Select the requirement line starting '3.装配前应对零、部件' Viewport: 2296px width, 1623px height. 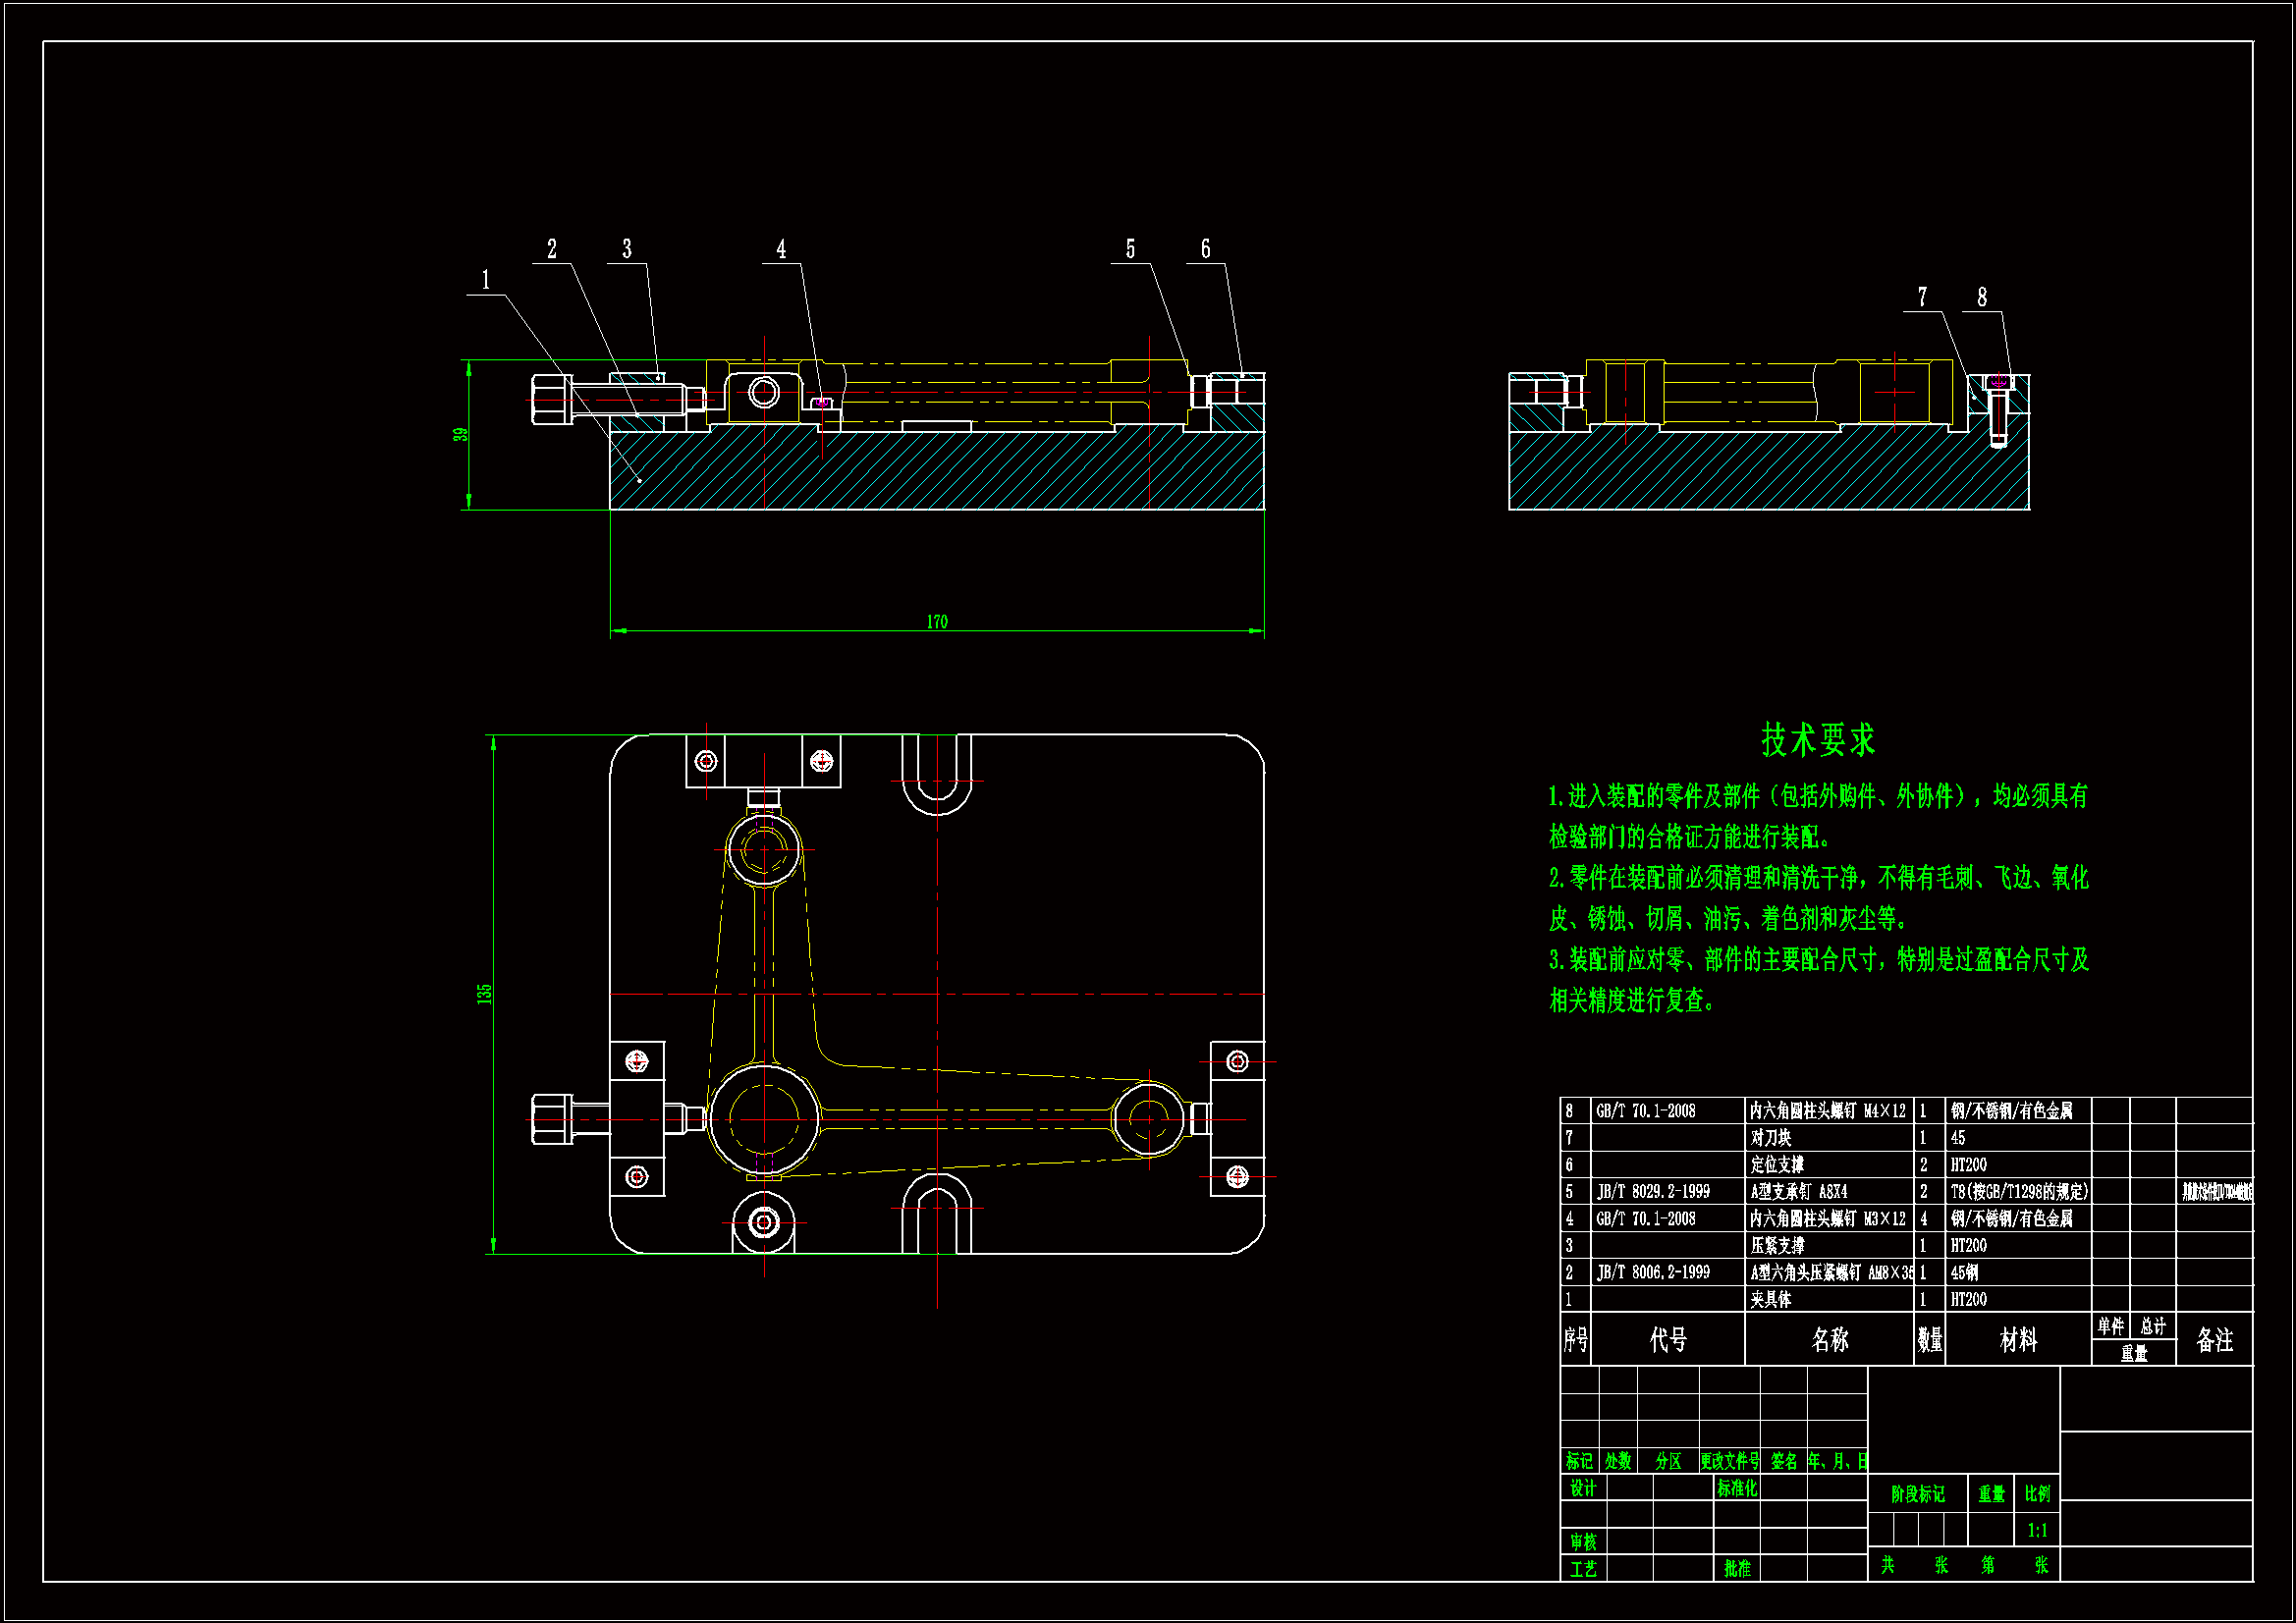point(1818,960)
